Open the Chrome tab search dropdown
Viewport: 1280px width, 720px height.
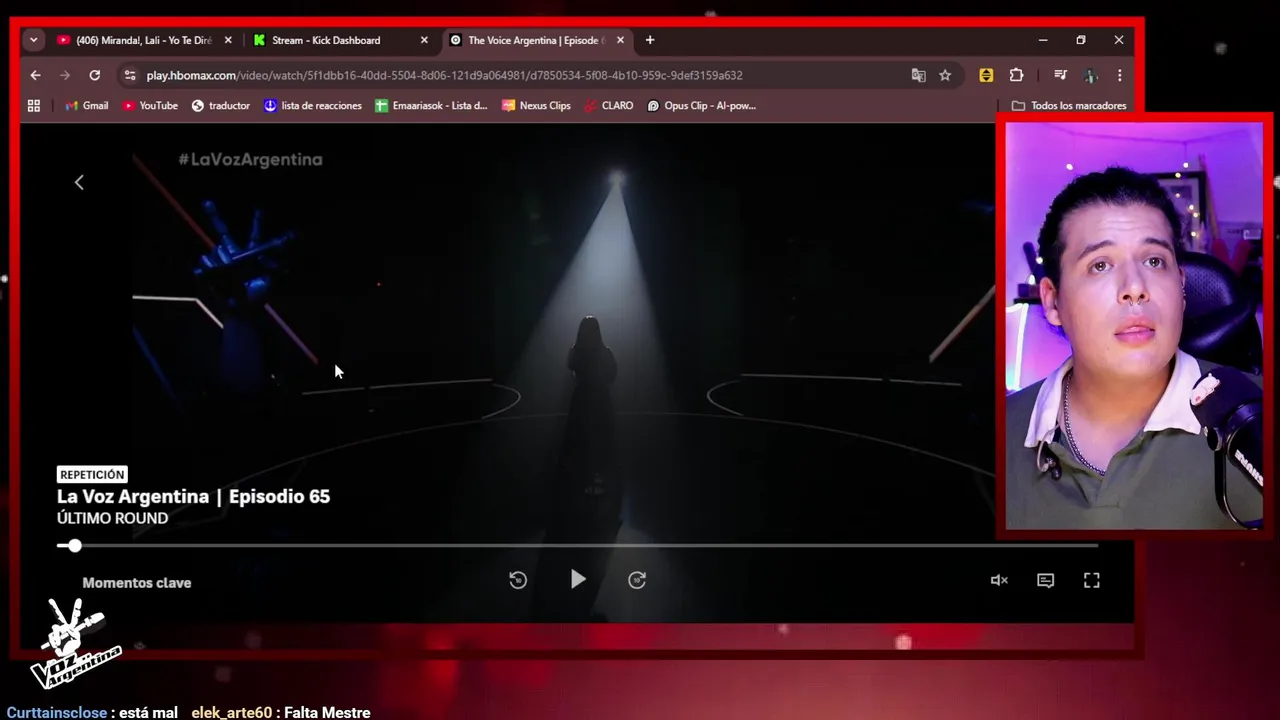(x=33, y=40)
